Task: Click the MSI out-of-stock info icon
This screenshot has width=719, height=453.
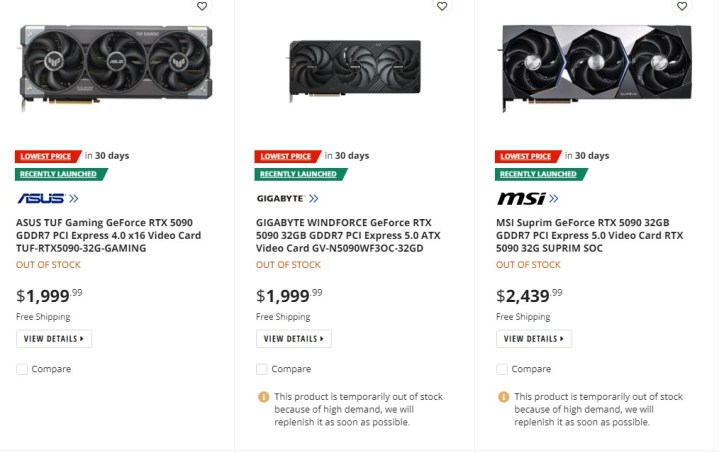Action: (x=504, y=397)
